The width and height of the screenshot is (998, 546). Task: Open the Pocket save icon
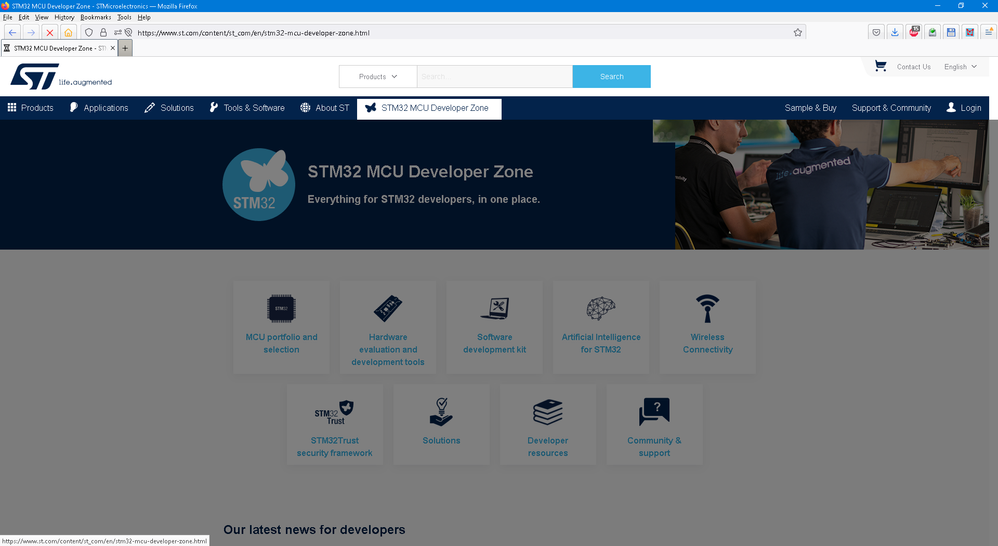876,32
